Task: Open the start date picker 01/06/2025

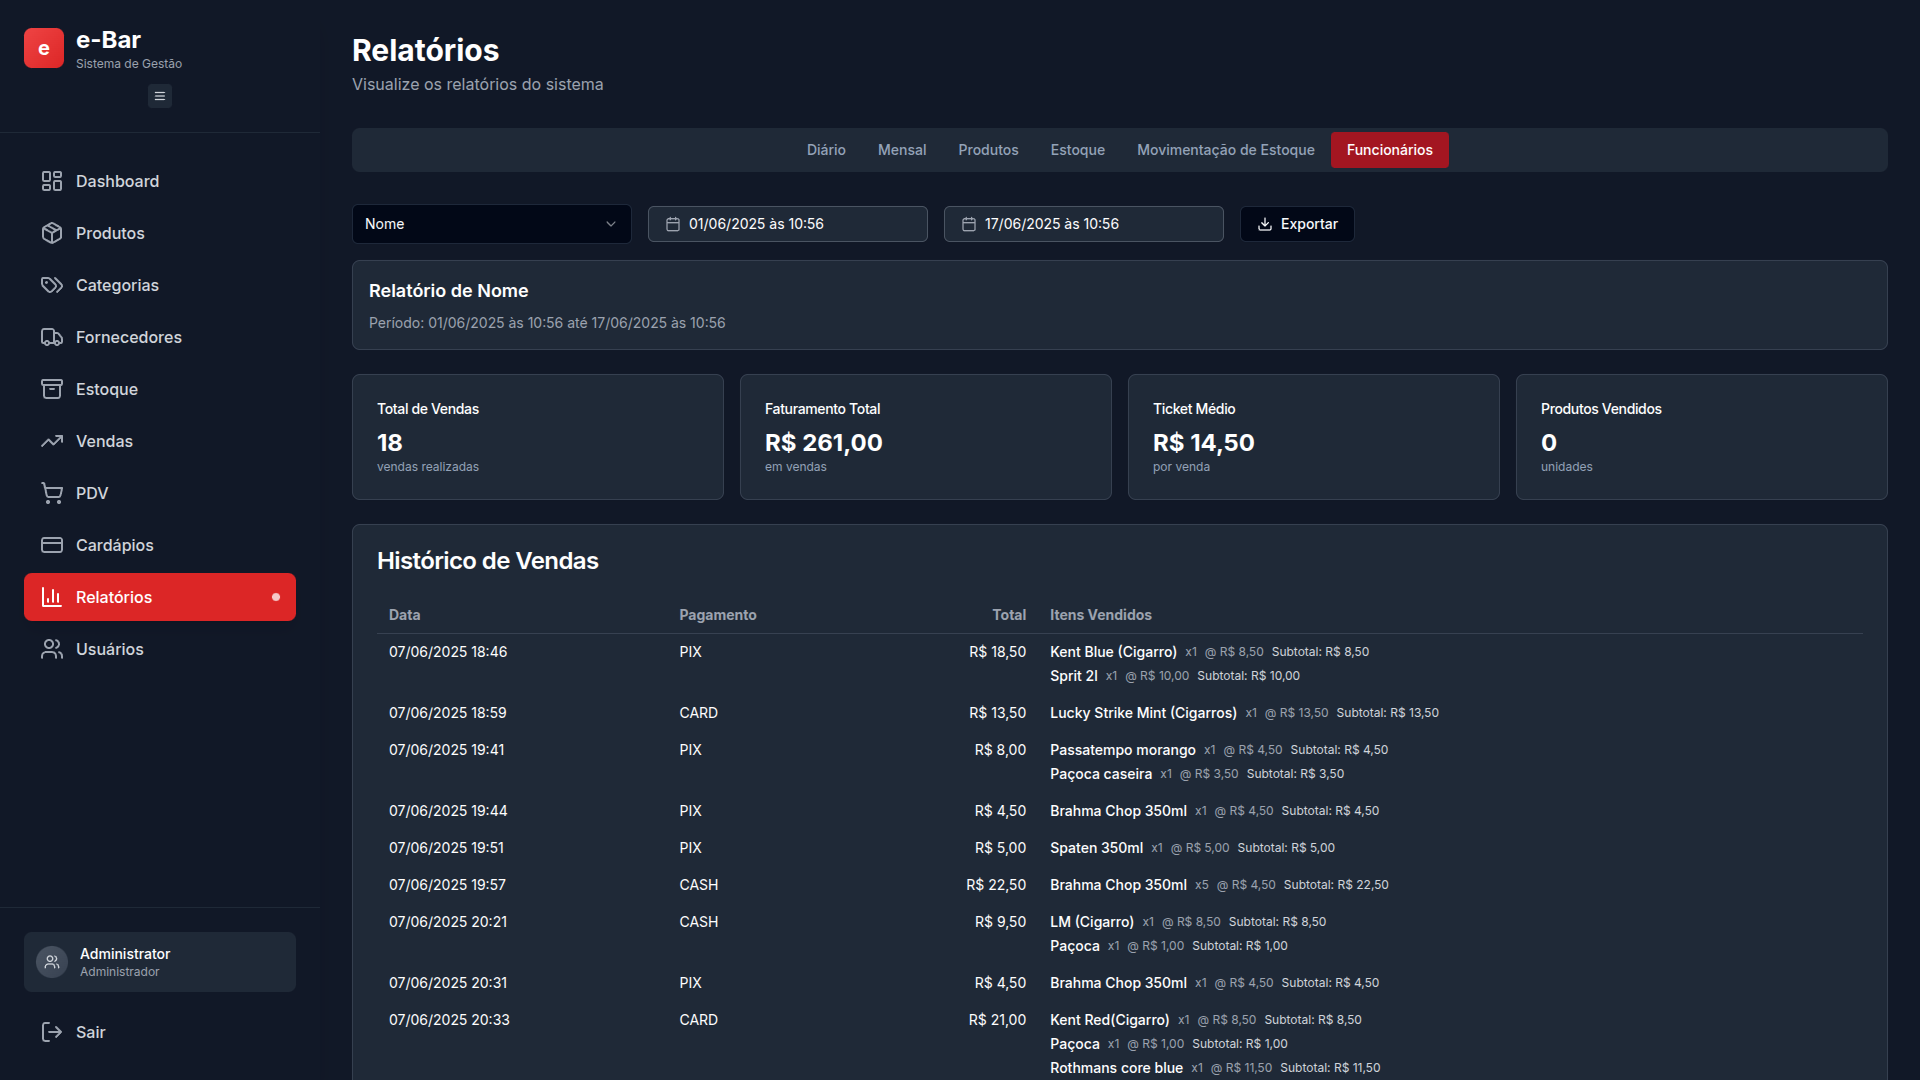Action: pos(787,224)
